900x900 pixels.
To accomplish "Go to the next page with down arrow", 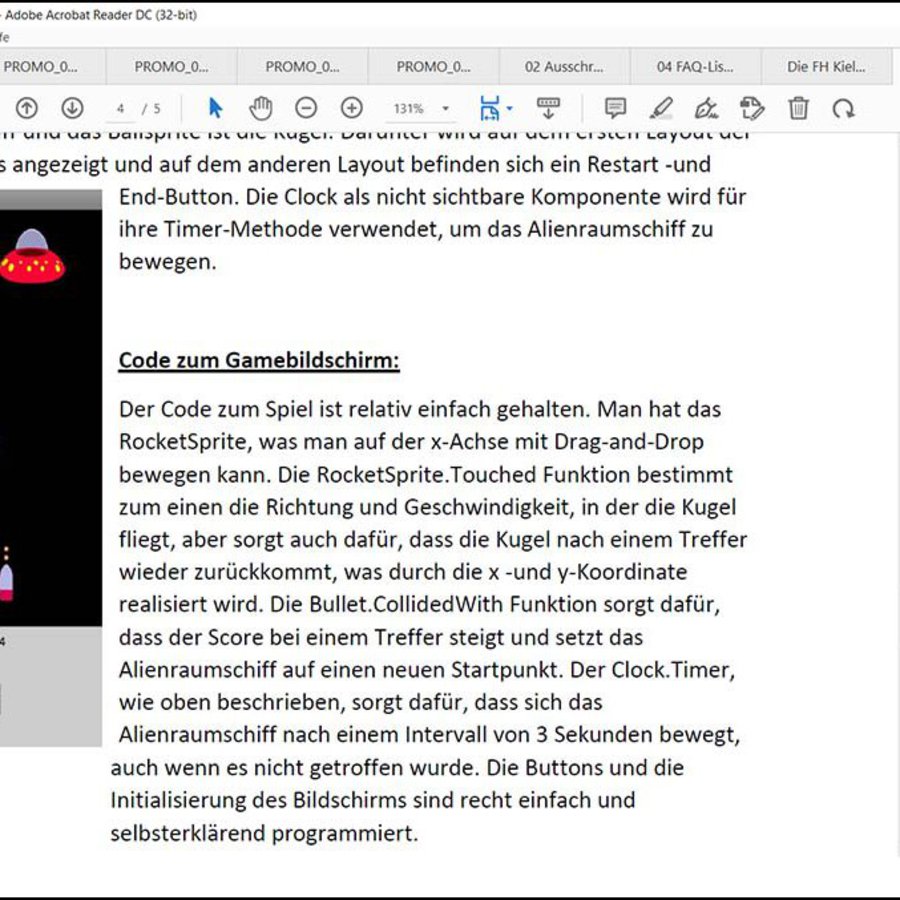I will (70, 107).
